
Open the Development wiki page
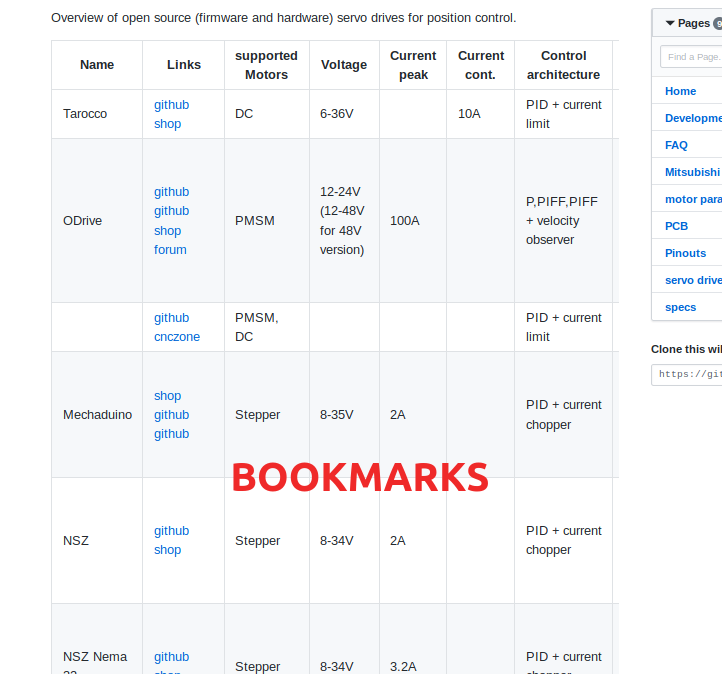[x=693, y=118]
